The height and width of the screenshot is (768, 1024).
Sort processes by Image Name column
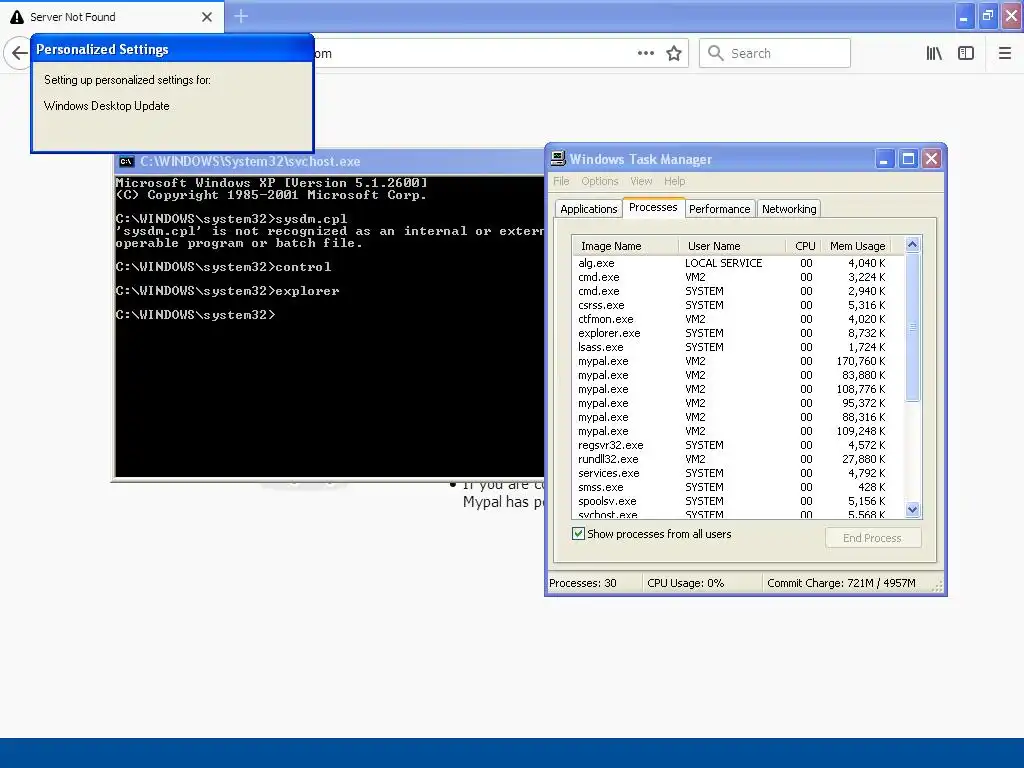(625, 246)
